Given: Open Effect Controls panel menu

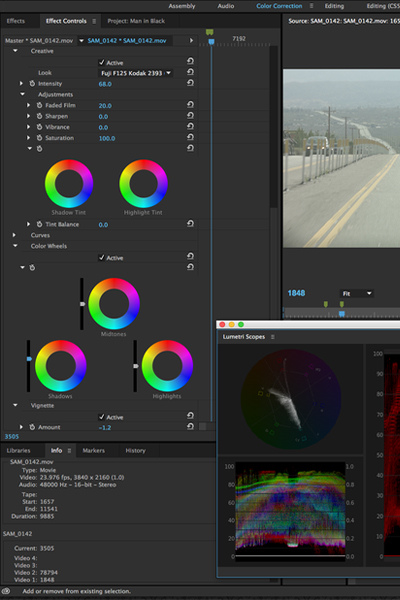Looking at the screenshot, I should click(x=94, y=21).
